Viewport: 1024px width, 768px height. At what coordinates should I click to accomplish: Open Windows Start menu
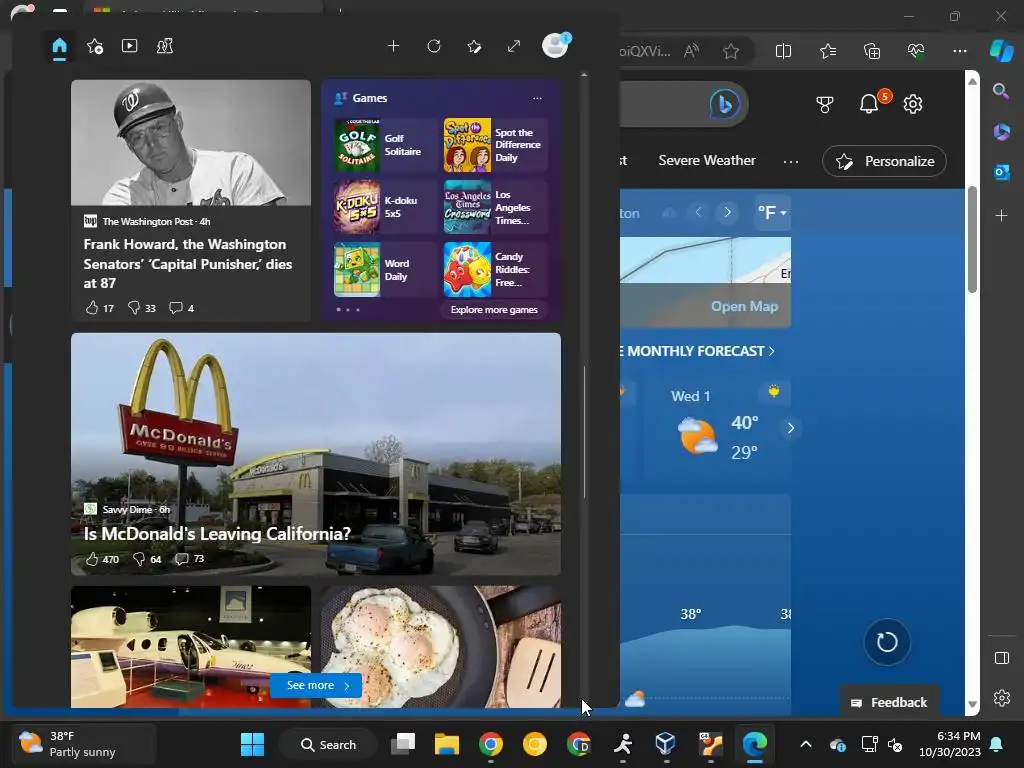click(x=252, y=744)
